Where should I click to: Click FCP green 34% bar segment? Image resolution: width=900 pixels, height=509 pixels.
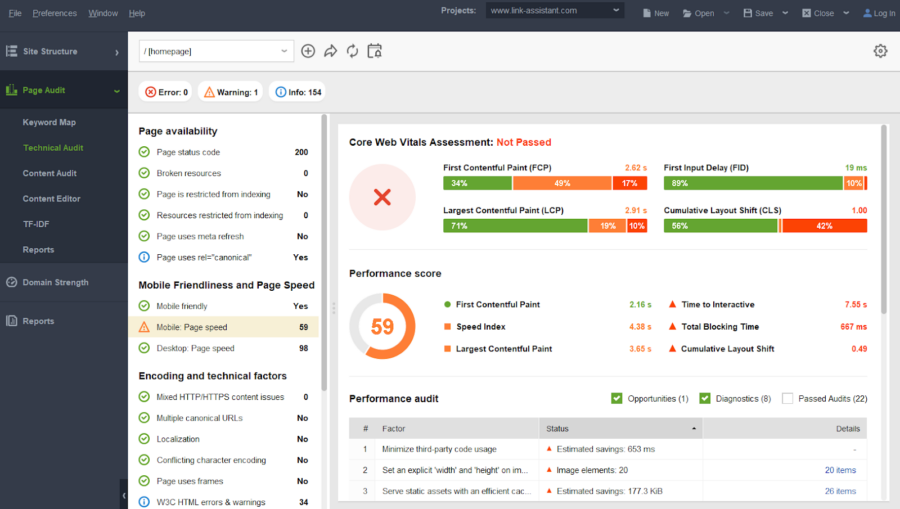click(477, 183)
